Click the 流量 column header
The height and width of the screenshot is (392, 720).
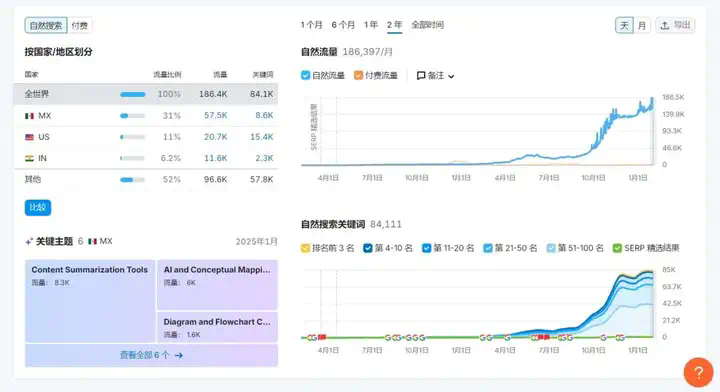(220, 74)
